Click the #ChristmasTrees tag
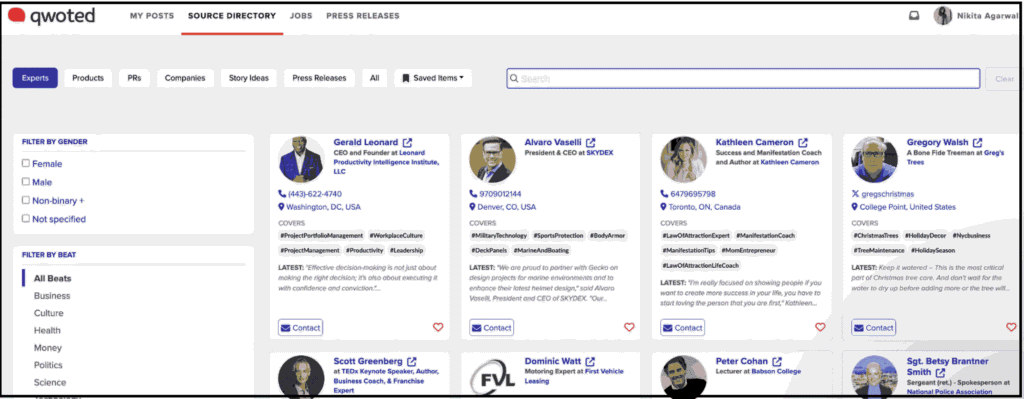The image size is (1024, 399). (876, 236)
